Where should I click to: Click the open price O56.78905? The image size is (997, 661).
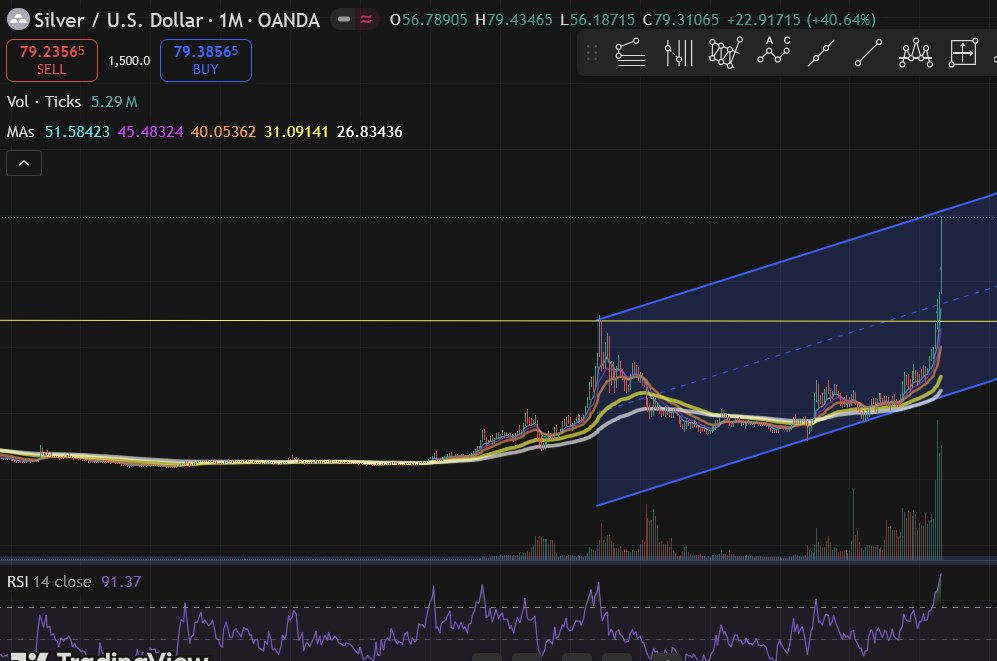tap(429, 20)
